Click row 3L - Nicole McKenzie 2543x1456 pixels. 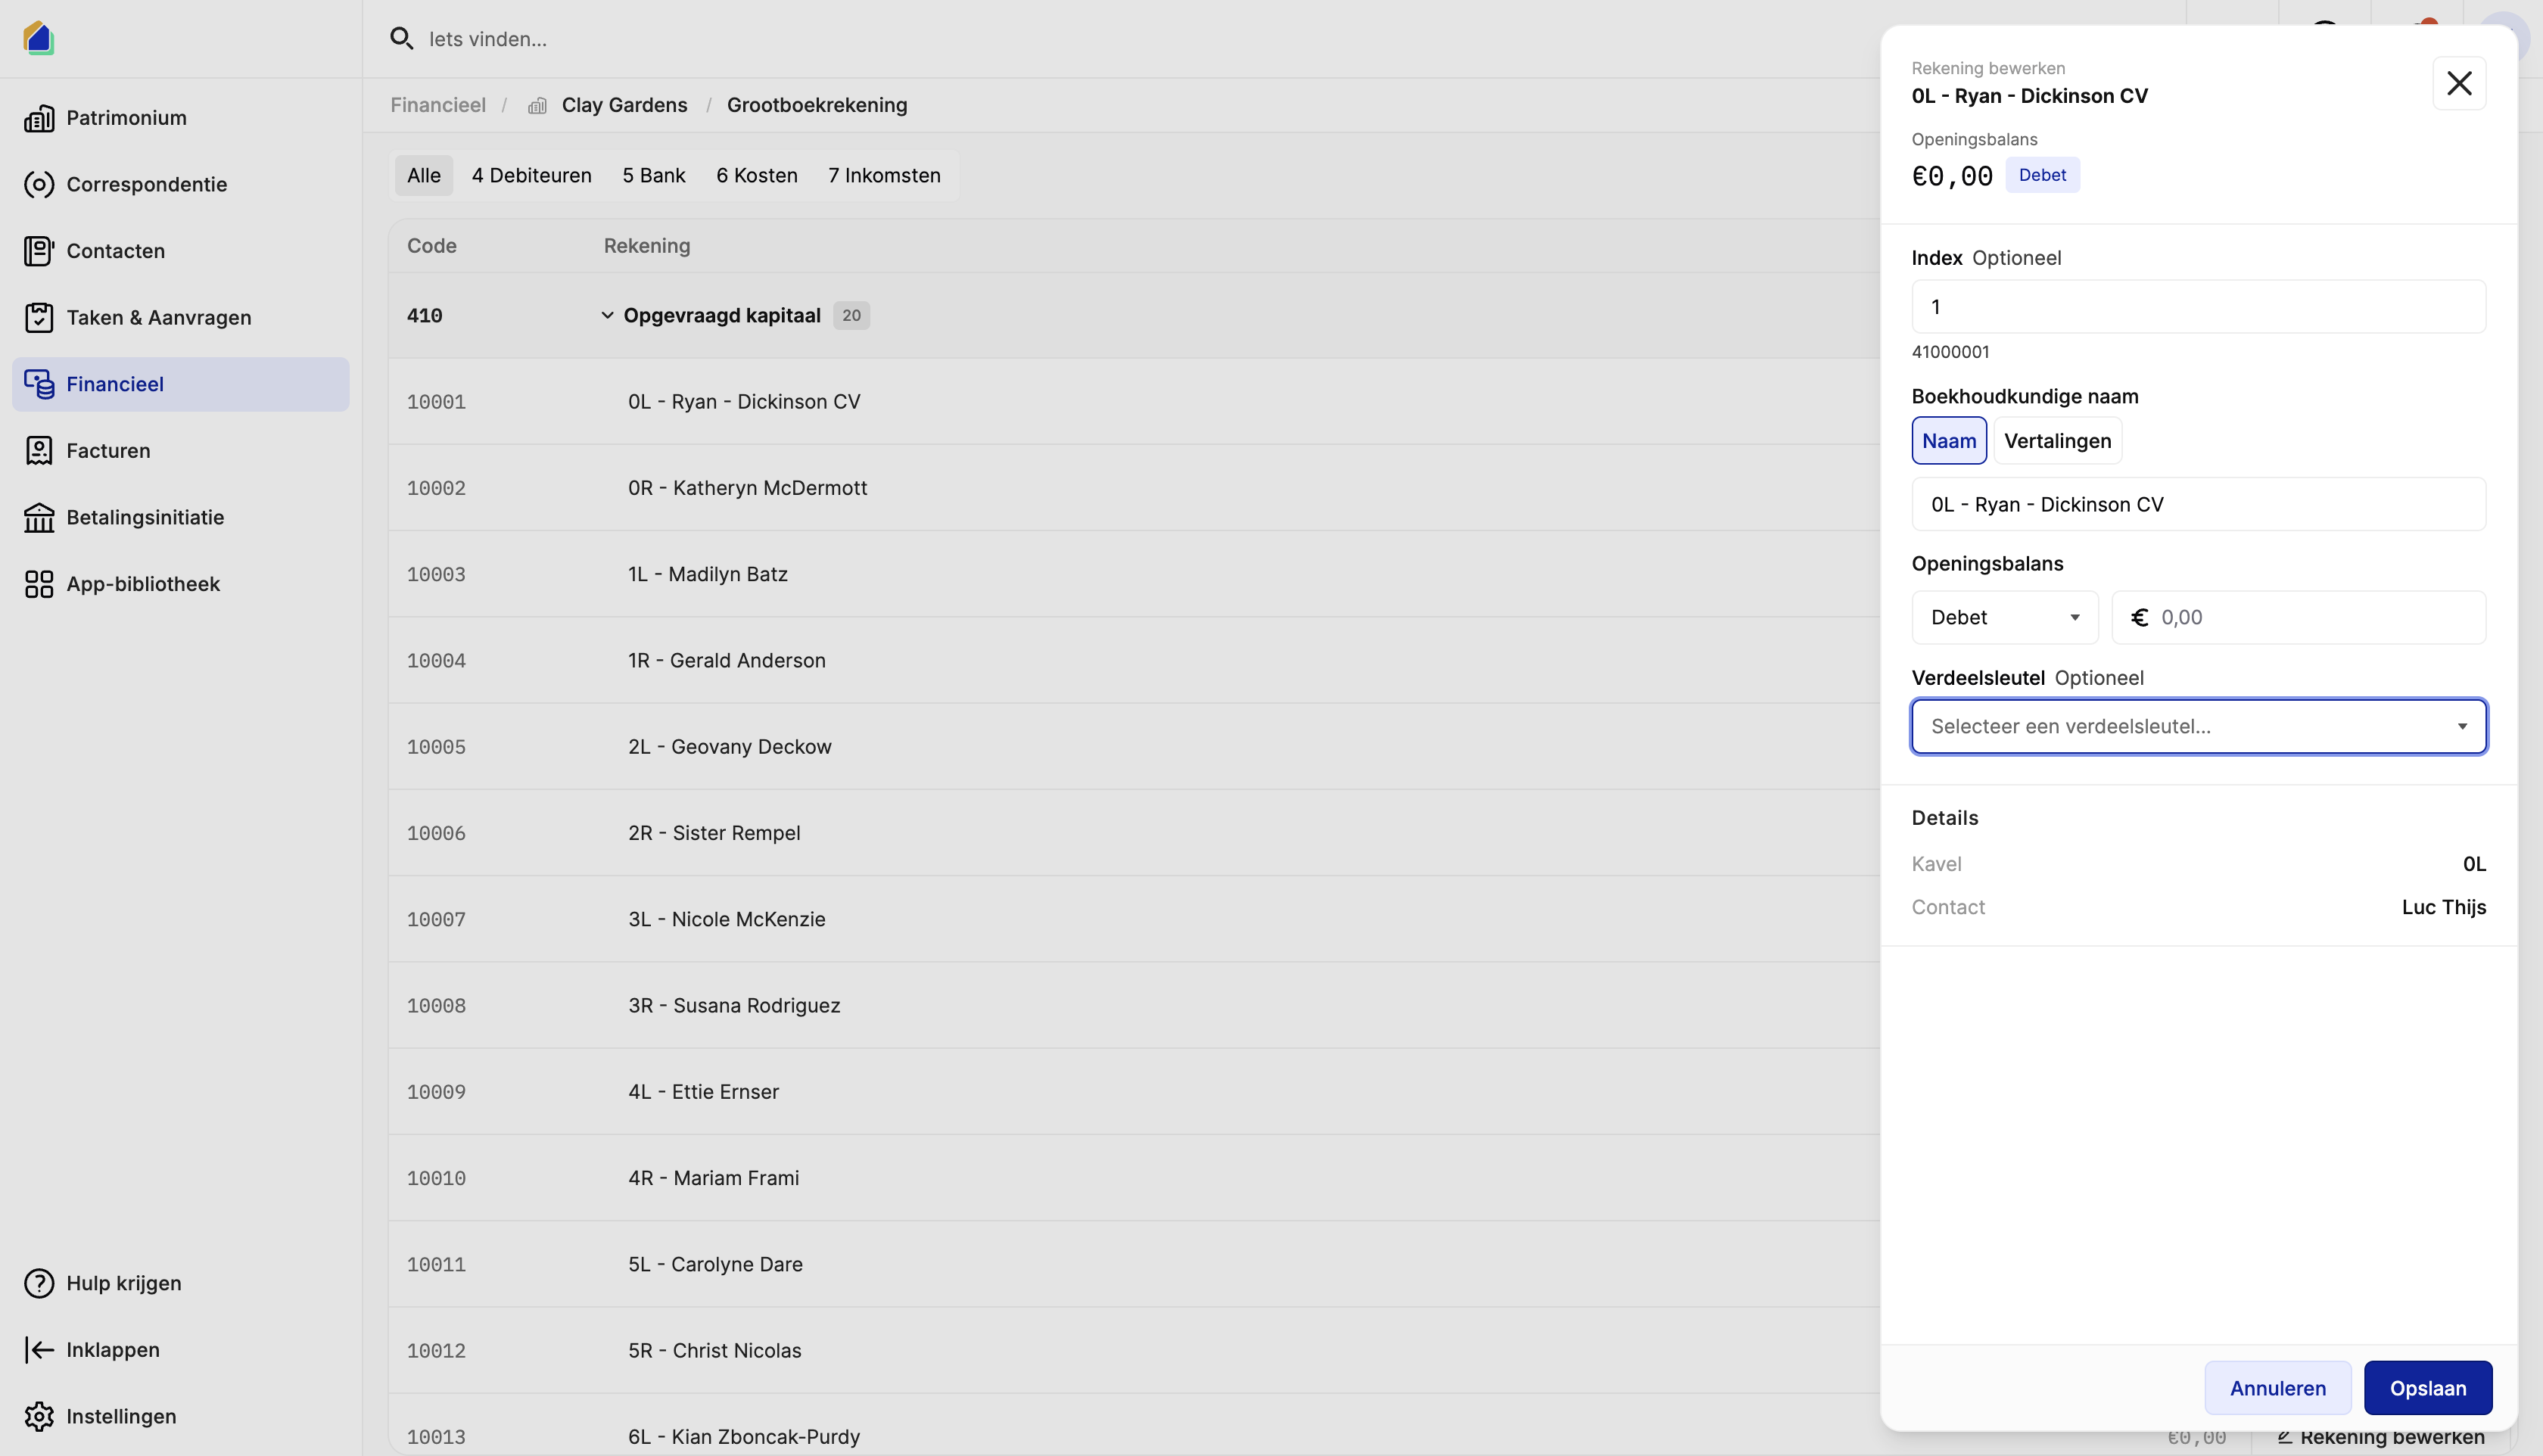pos(1134,920)
